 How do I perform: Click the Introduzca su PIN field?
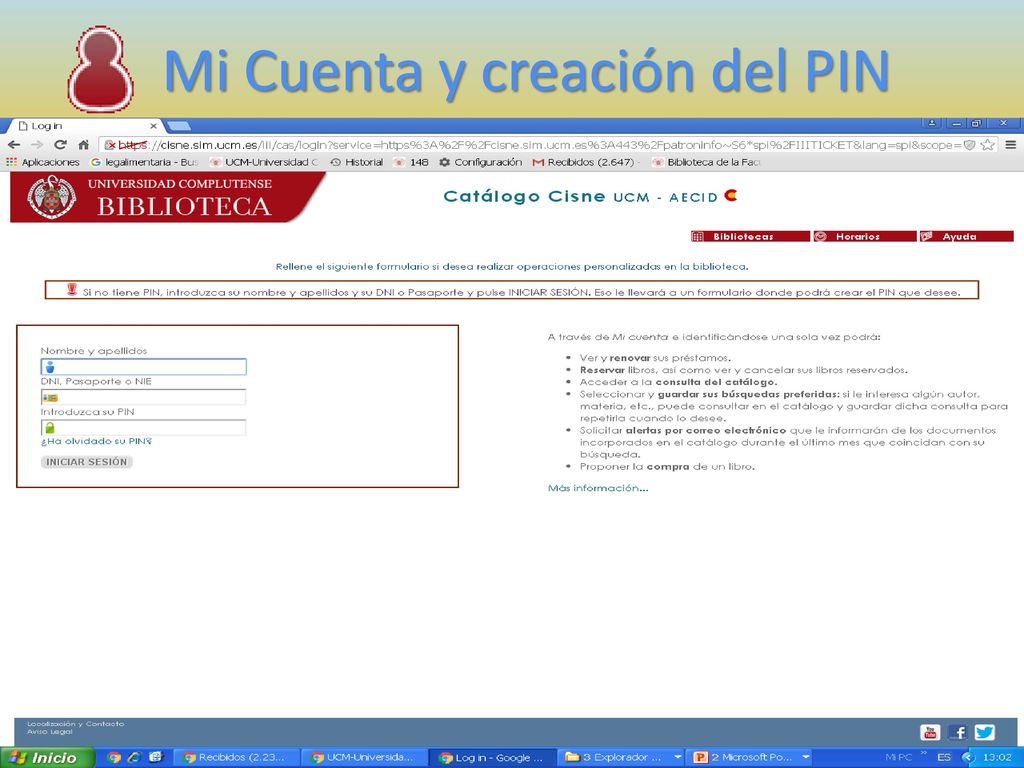pyautogui.click(x=144, y=428)
